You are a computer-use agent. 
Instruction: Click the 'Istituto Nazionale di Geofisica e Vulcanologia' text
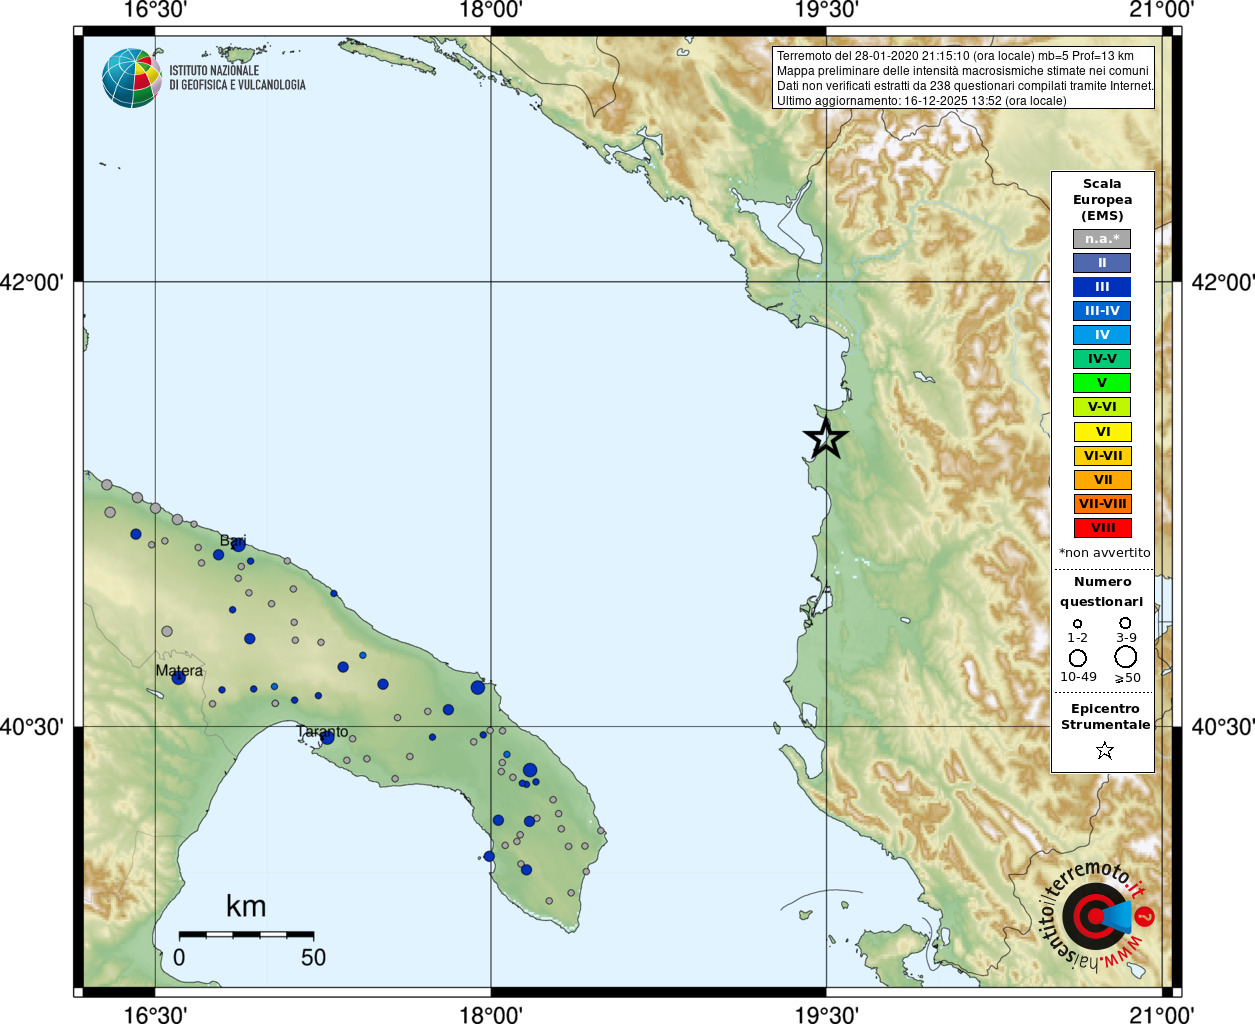tap(237, 78)
